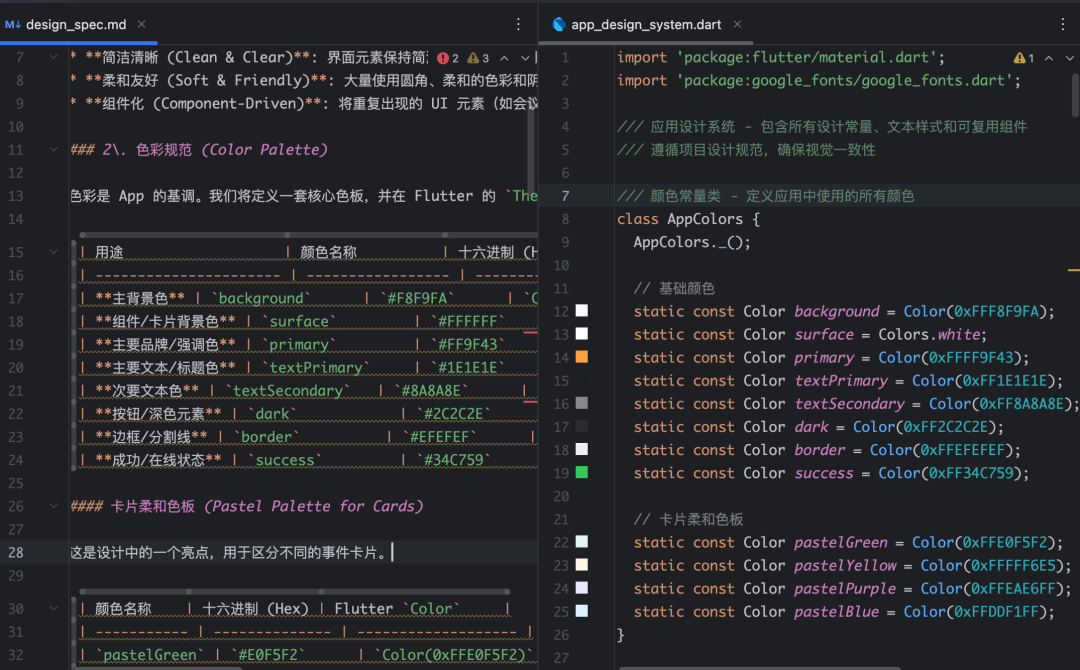Switch to the app_design_system.dart tab
Image resolution: width=1080 pixels, height=670 pixels.
coord(646,25)
